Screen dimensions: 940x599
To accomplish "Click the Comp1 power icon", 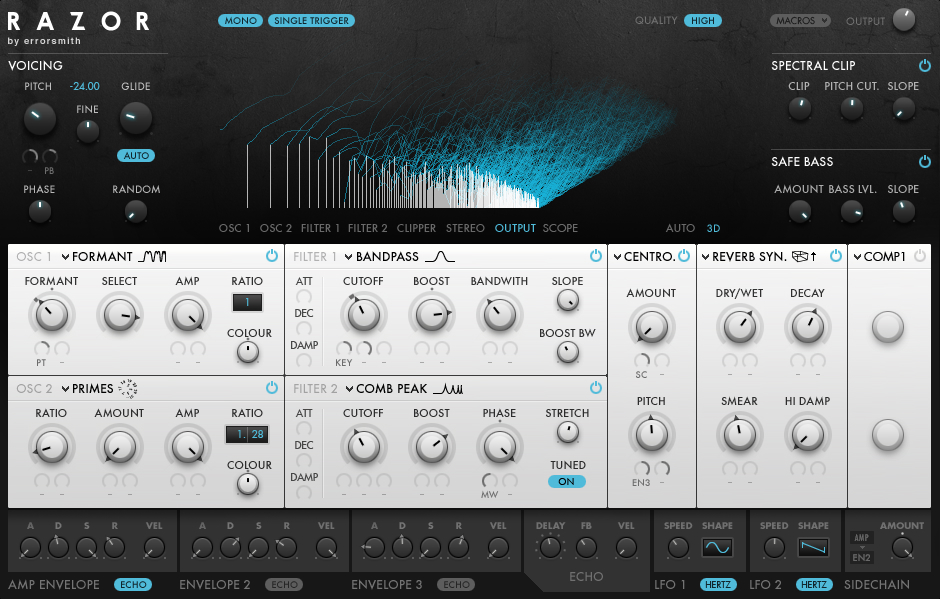I will (919, 257).
